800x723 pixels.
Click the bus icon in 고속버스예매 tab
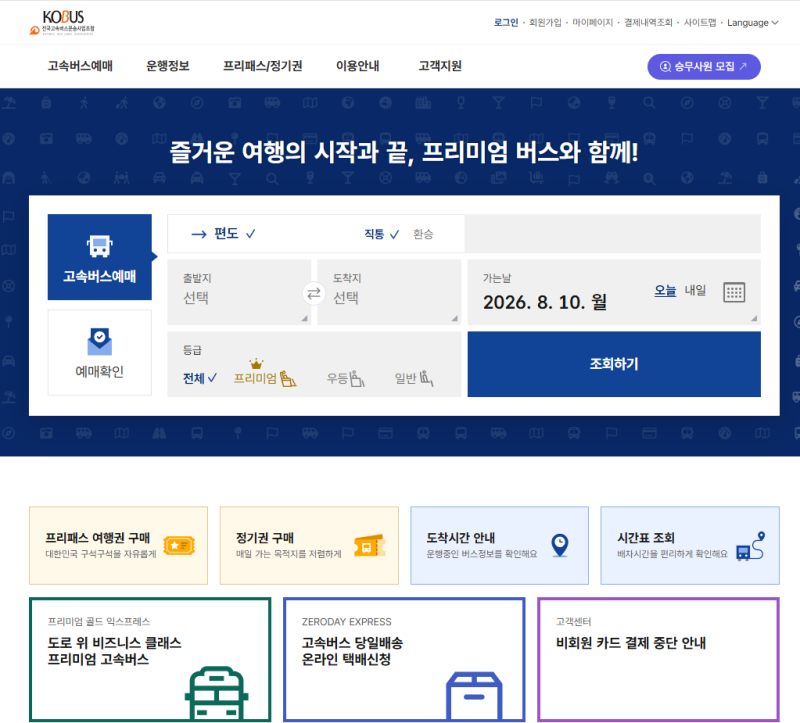99,246
